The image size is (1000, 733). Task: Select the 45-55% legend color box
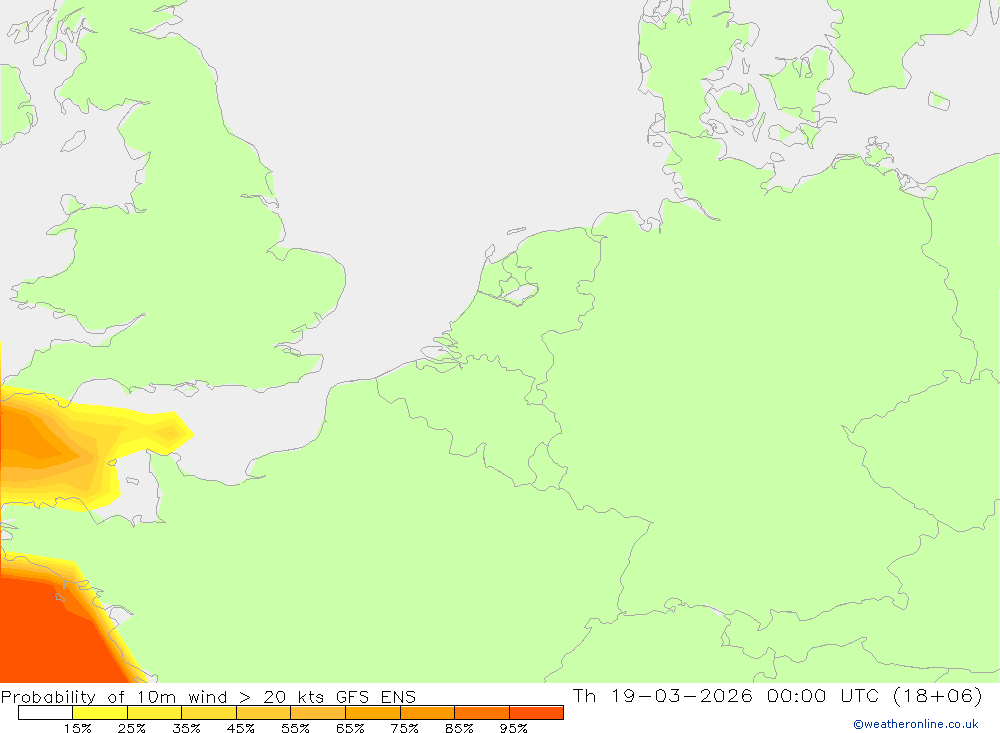point(264,713)
